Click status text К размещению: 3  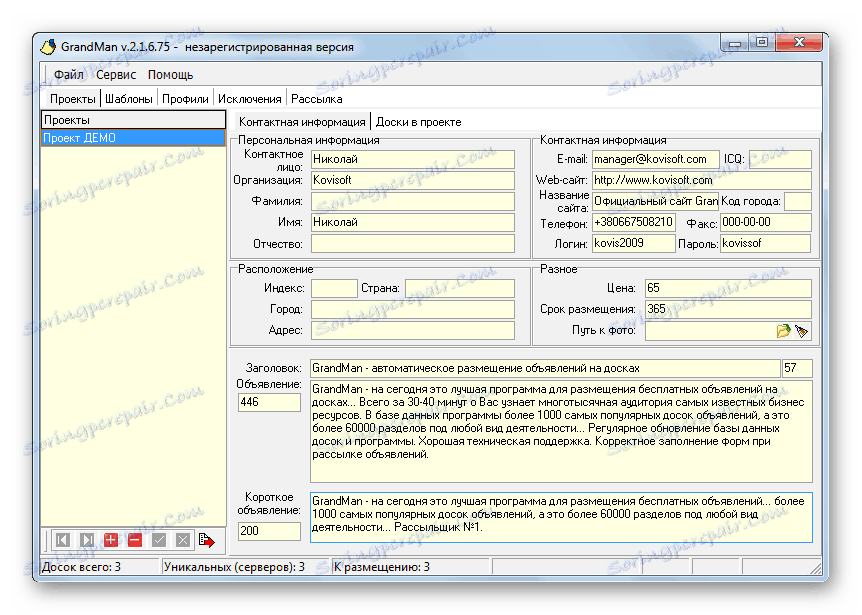382,567
